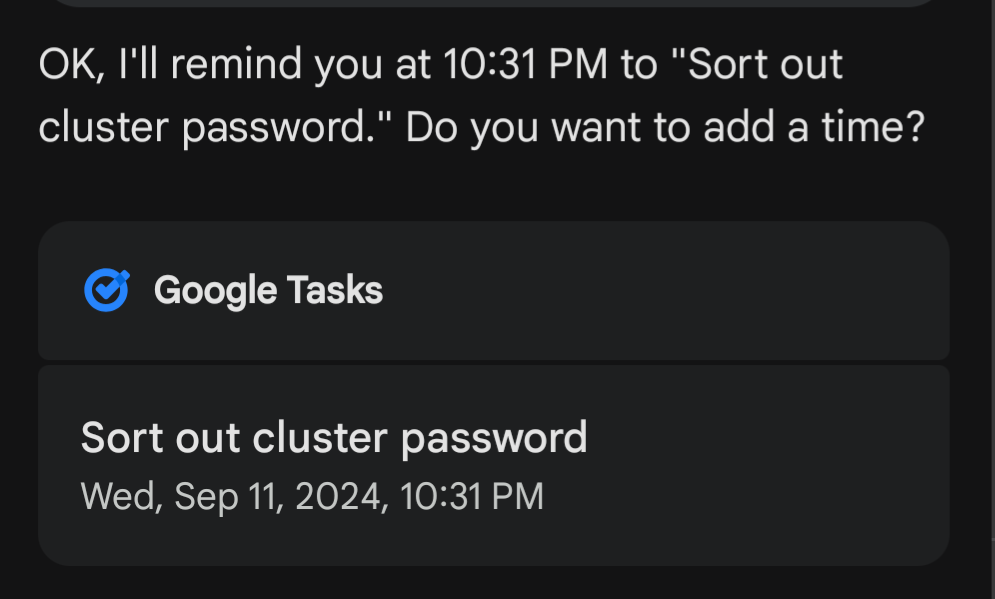Click 10:31 PM in the task card date
995x599 pixels.
[x=472, y=496]
